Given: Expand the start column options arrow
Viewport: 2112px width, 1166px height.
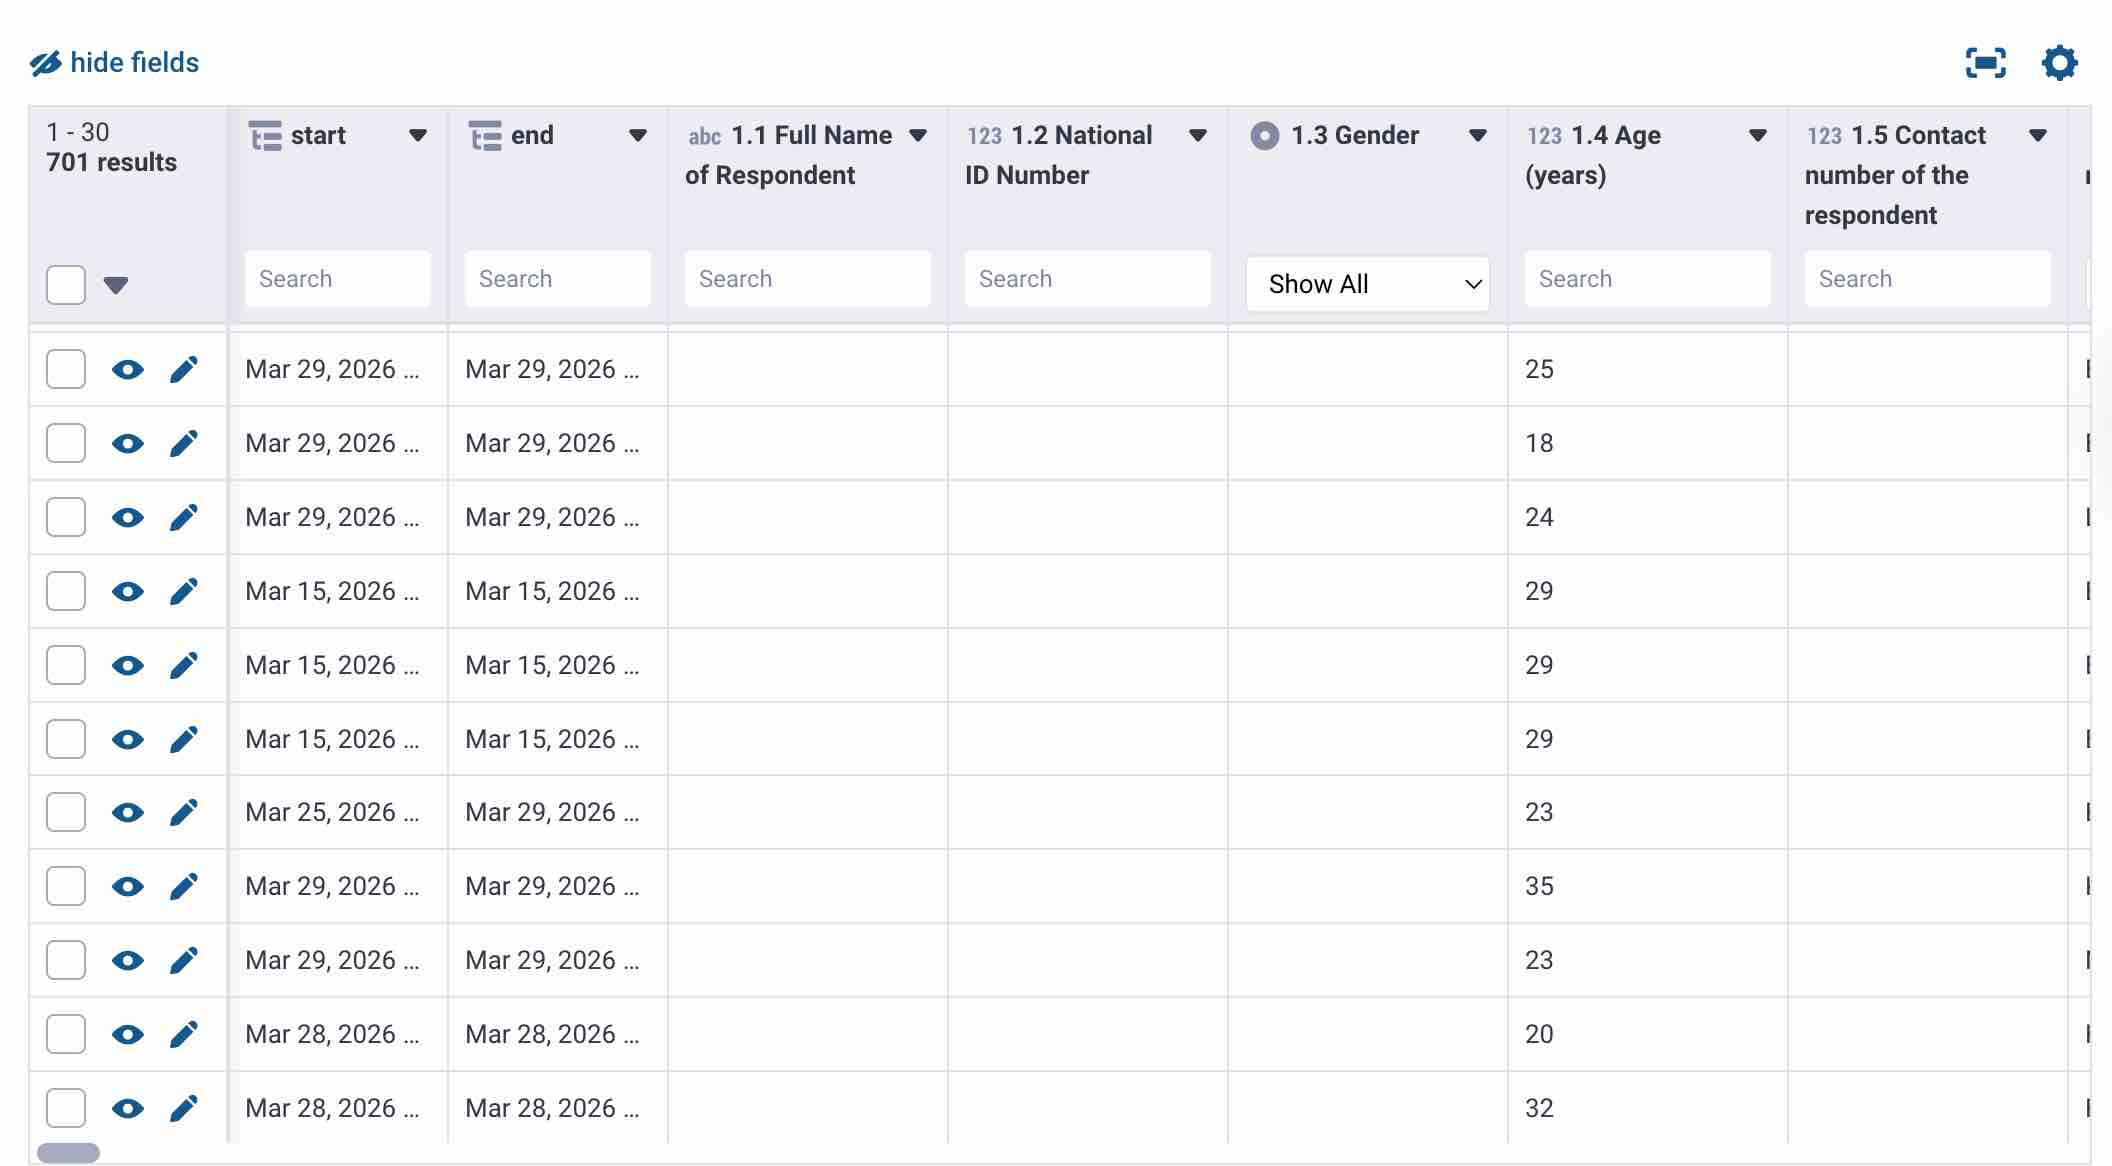Looking at the screenshot, I should tap(418, 136).
